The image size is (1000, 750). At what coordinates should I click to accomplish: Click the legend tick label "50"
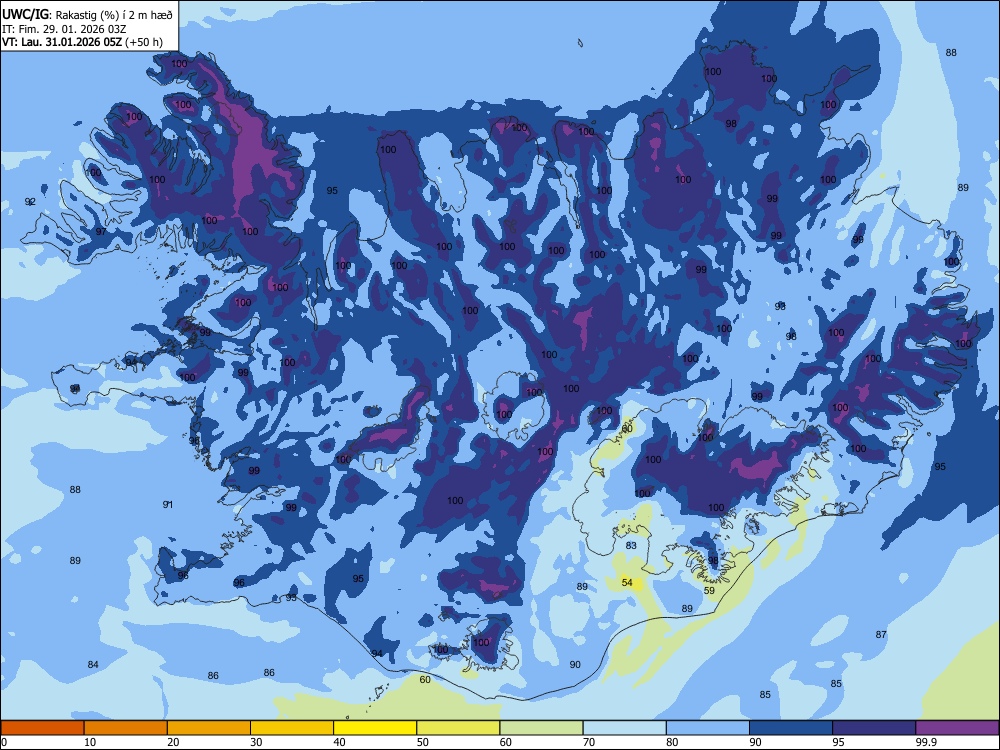[423, 742]
